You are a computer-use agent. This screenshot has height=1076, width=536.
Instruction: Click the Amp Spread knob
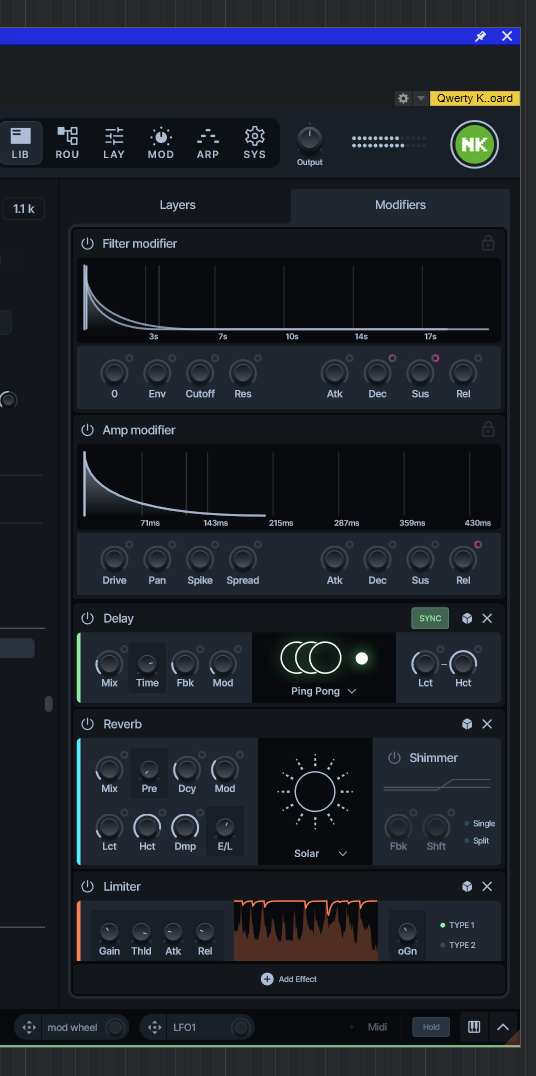242,559
